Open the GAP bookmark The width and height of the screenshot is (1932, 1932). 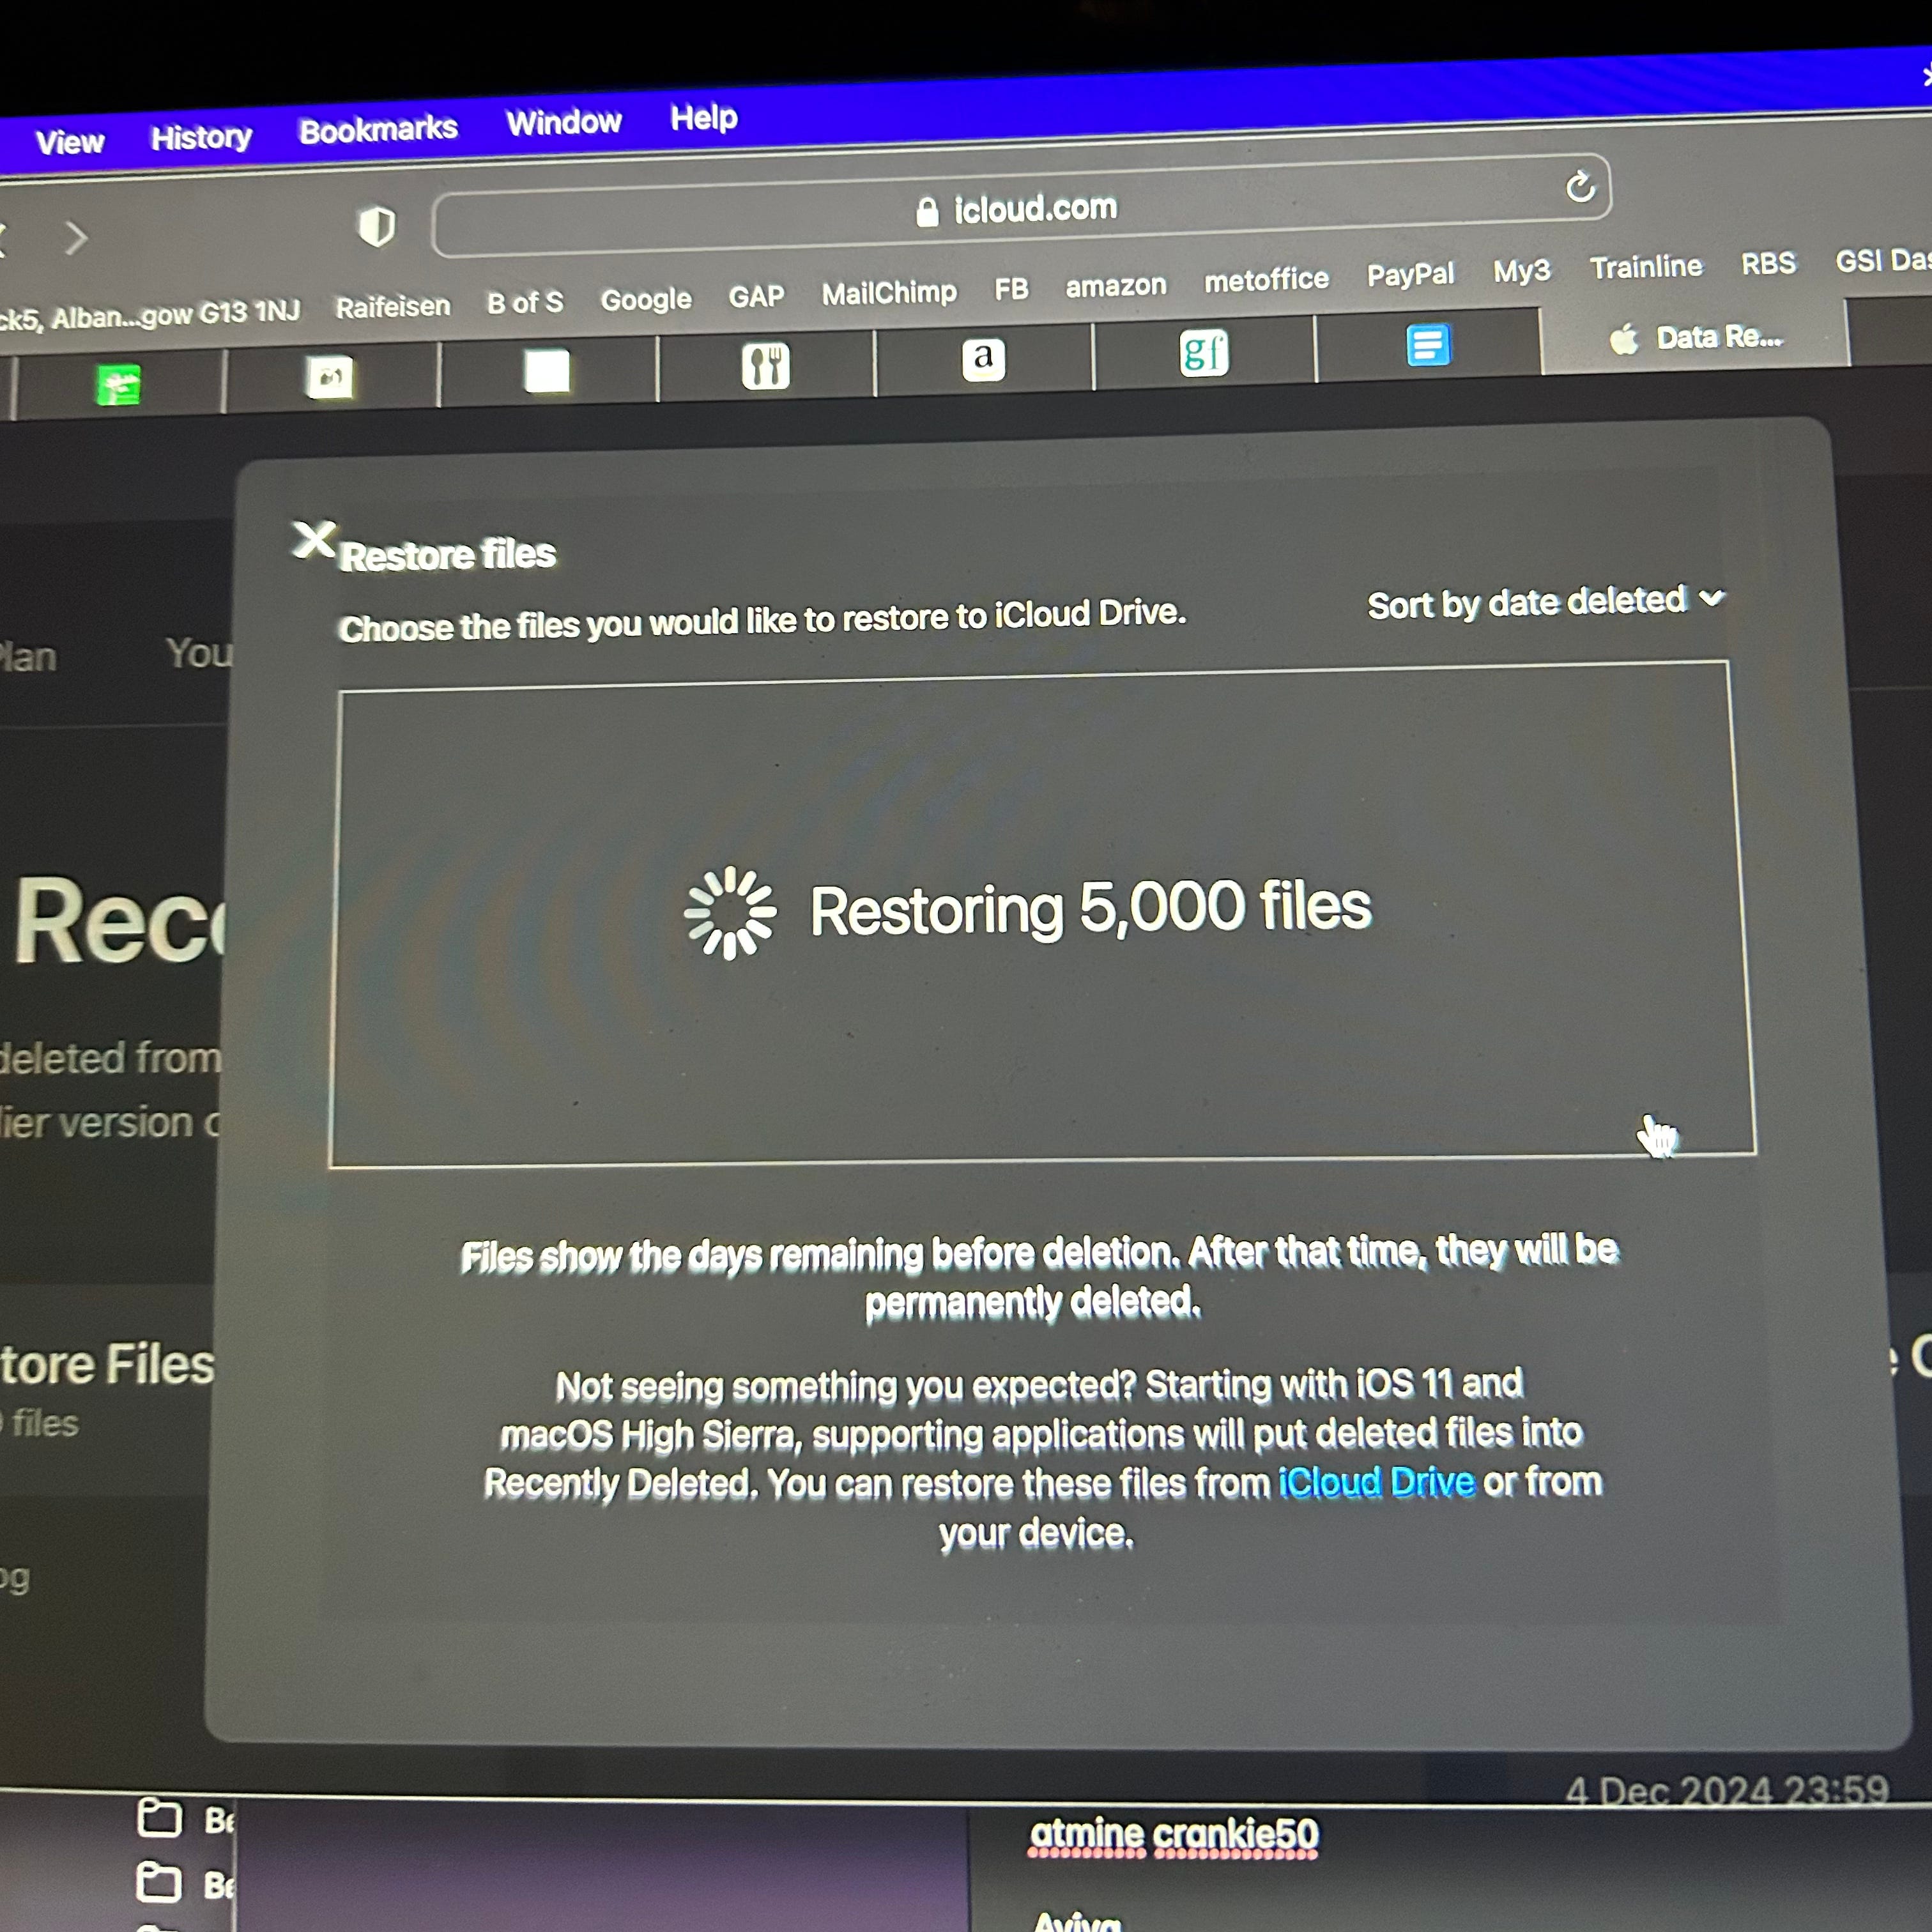pyautogui.click(x=756, y=296)
